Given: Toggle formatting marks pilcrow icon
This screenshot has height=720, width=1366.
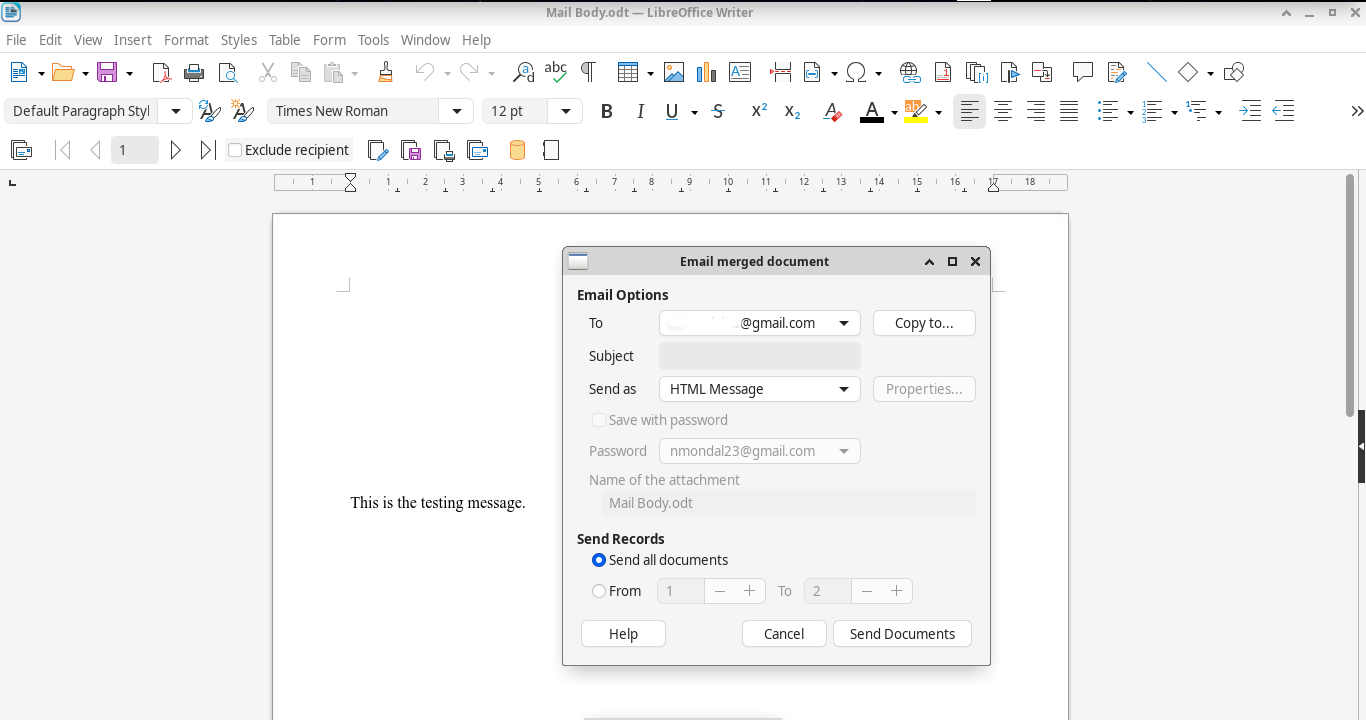Looking at the screenshot, I should click(588, 72).
